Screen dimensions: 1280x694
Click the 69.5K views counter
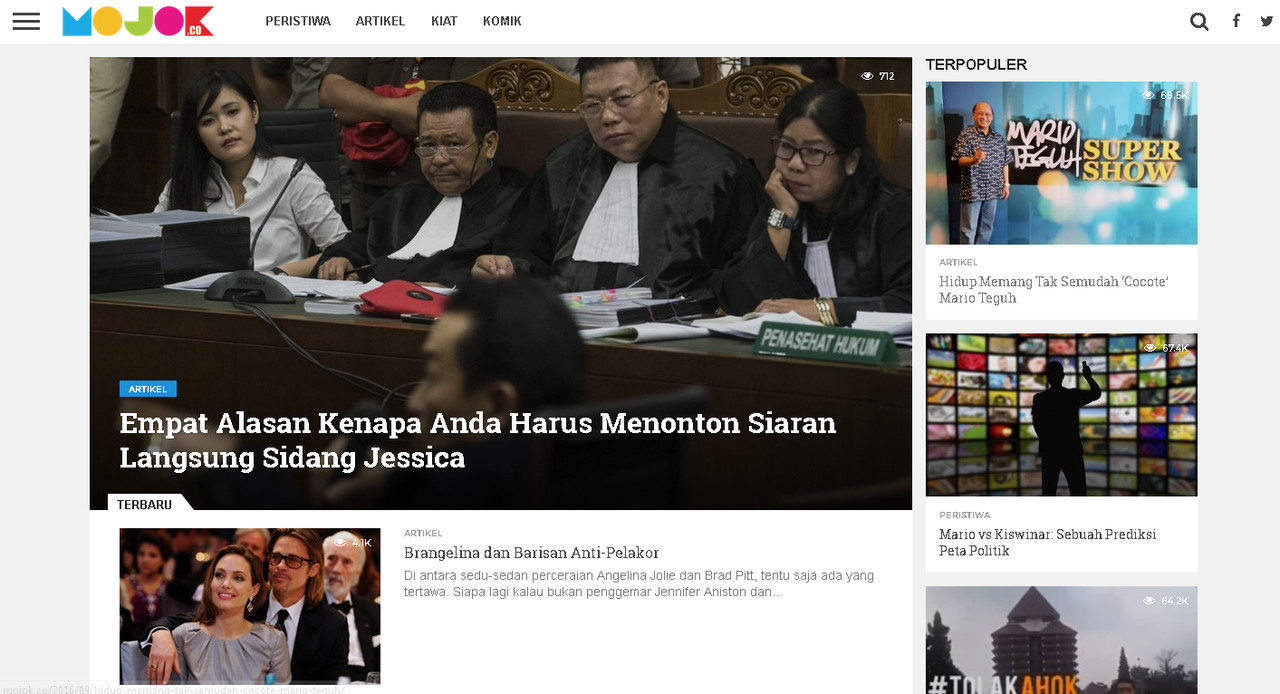(x=1166, y=95)
